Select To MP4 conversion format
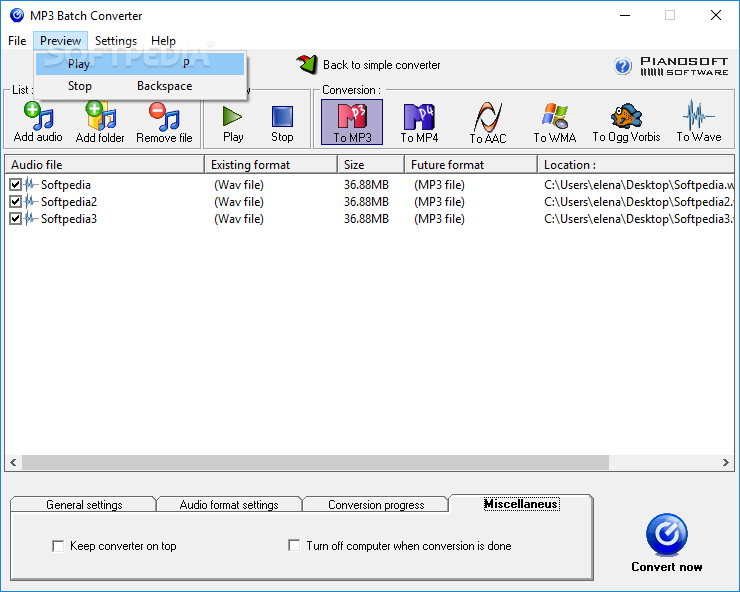Viewport: 740px width, 592px height. coord(419,123)
